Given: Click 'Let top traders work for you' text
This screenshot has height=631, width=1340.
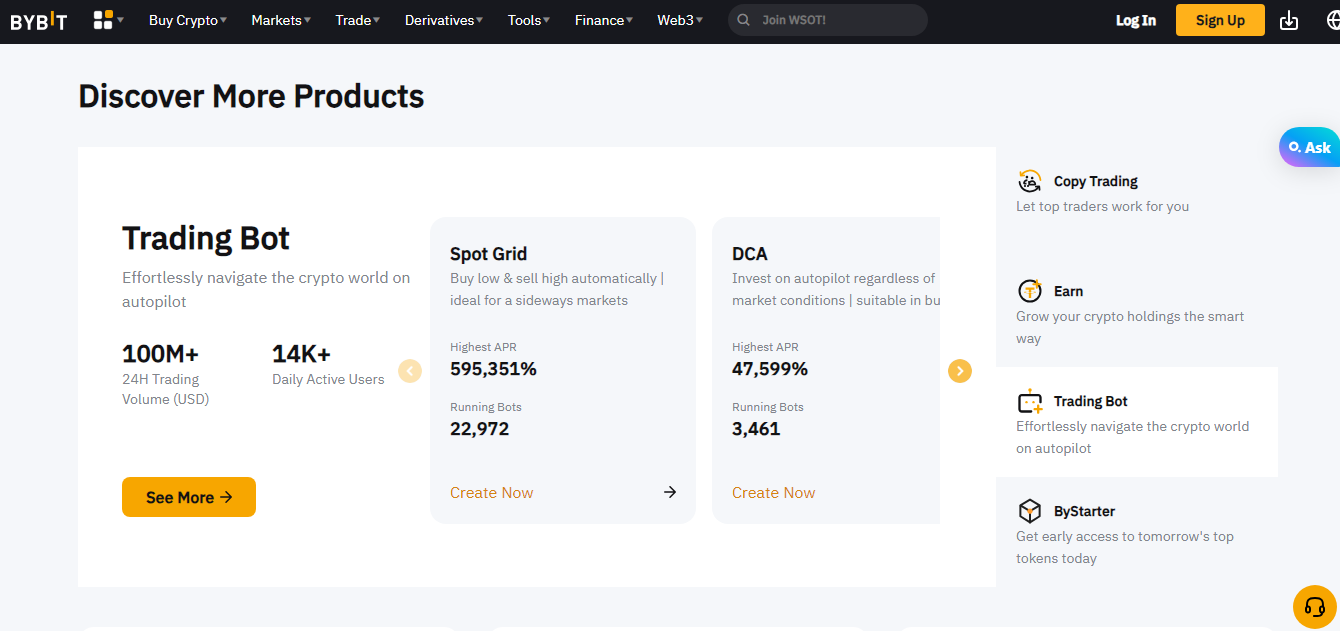Looking at the screenshot, I should (1102, 206).
